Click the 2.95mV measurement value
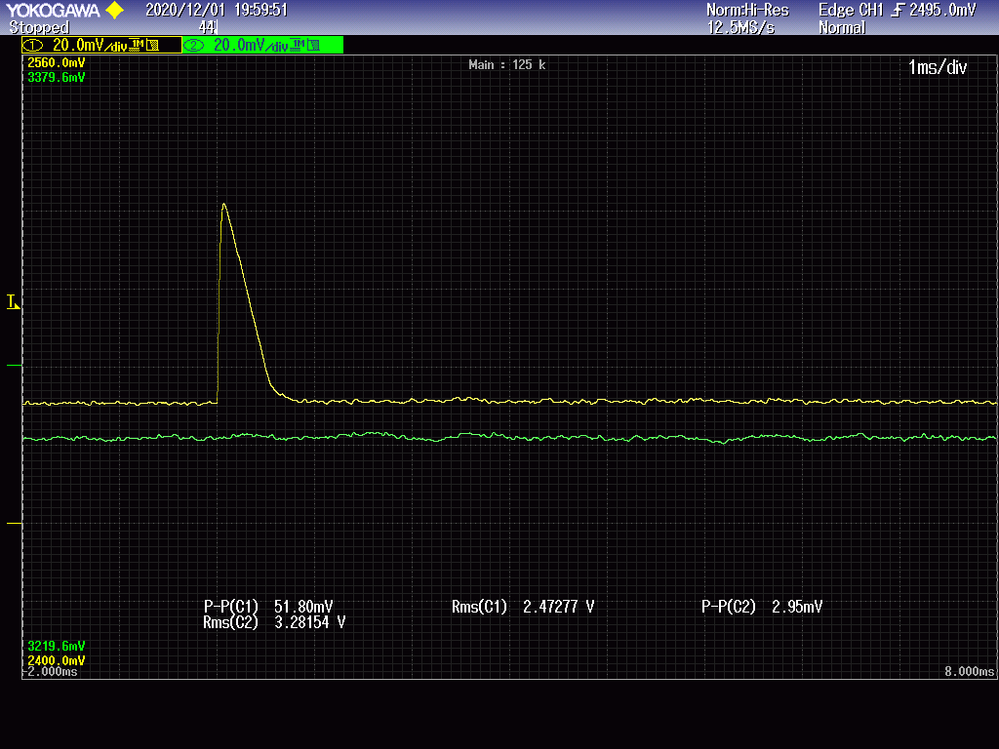This screenshot has height=749, width=999. coord(797,607)
